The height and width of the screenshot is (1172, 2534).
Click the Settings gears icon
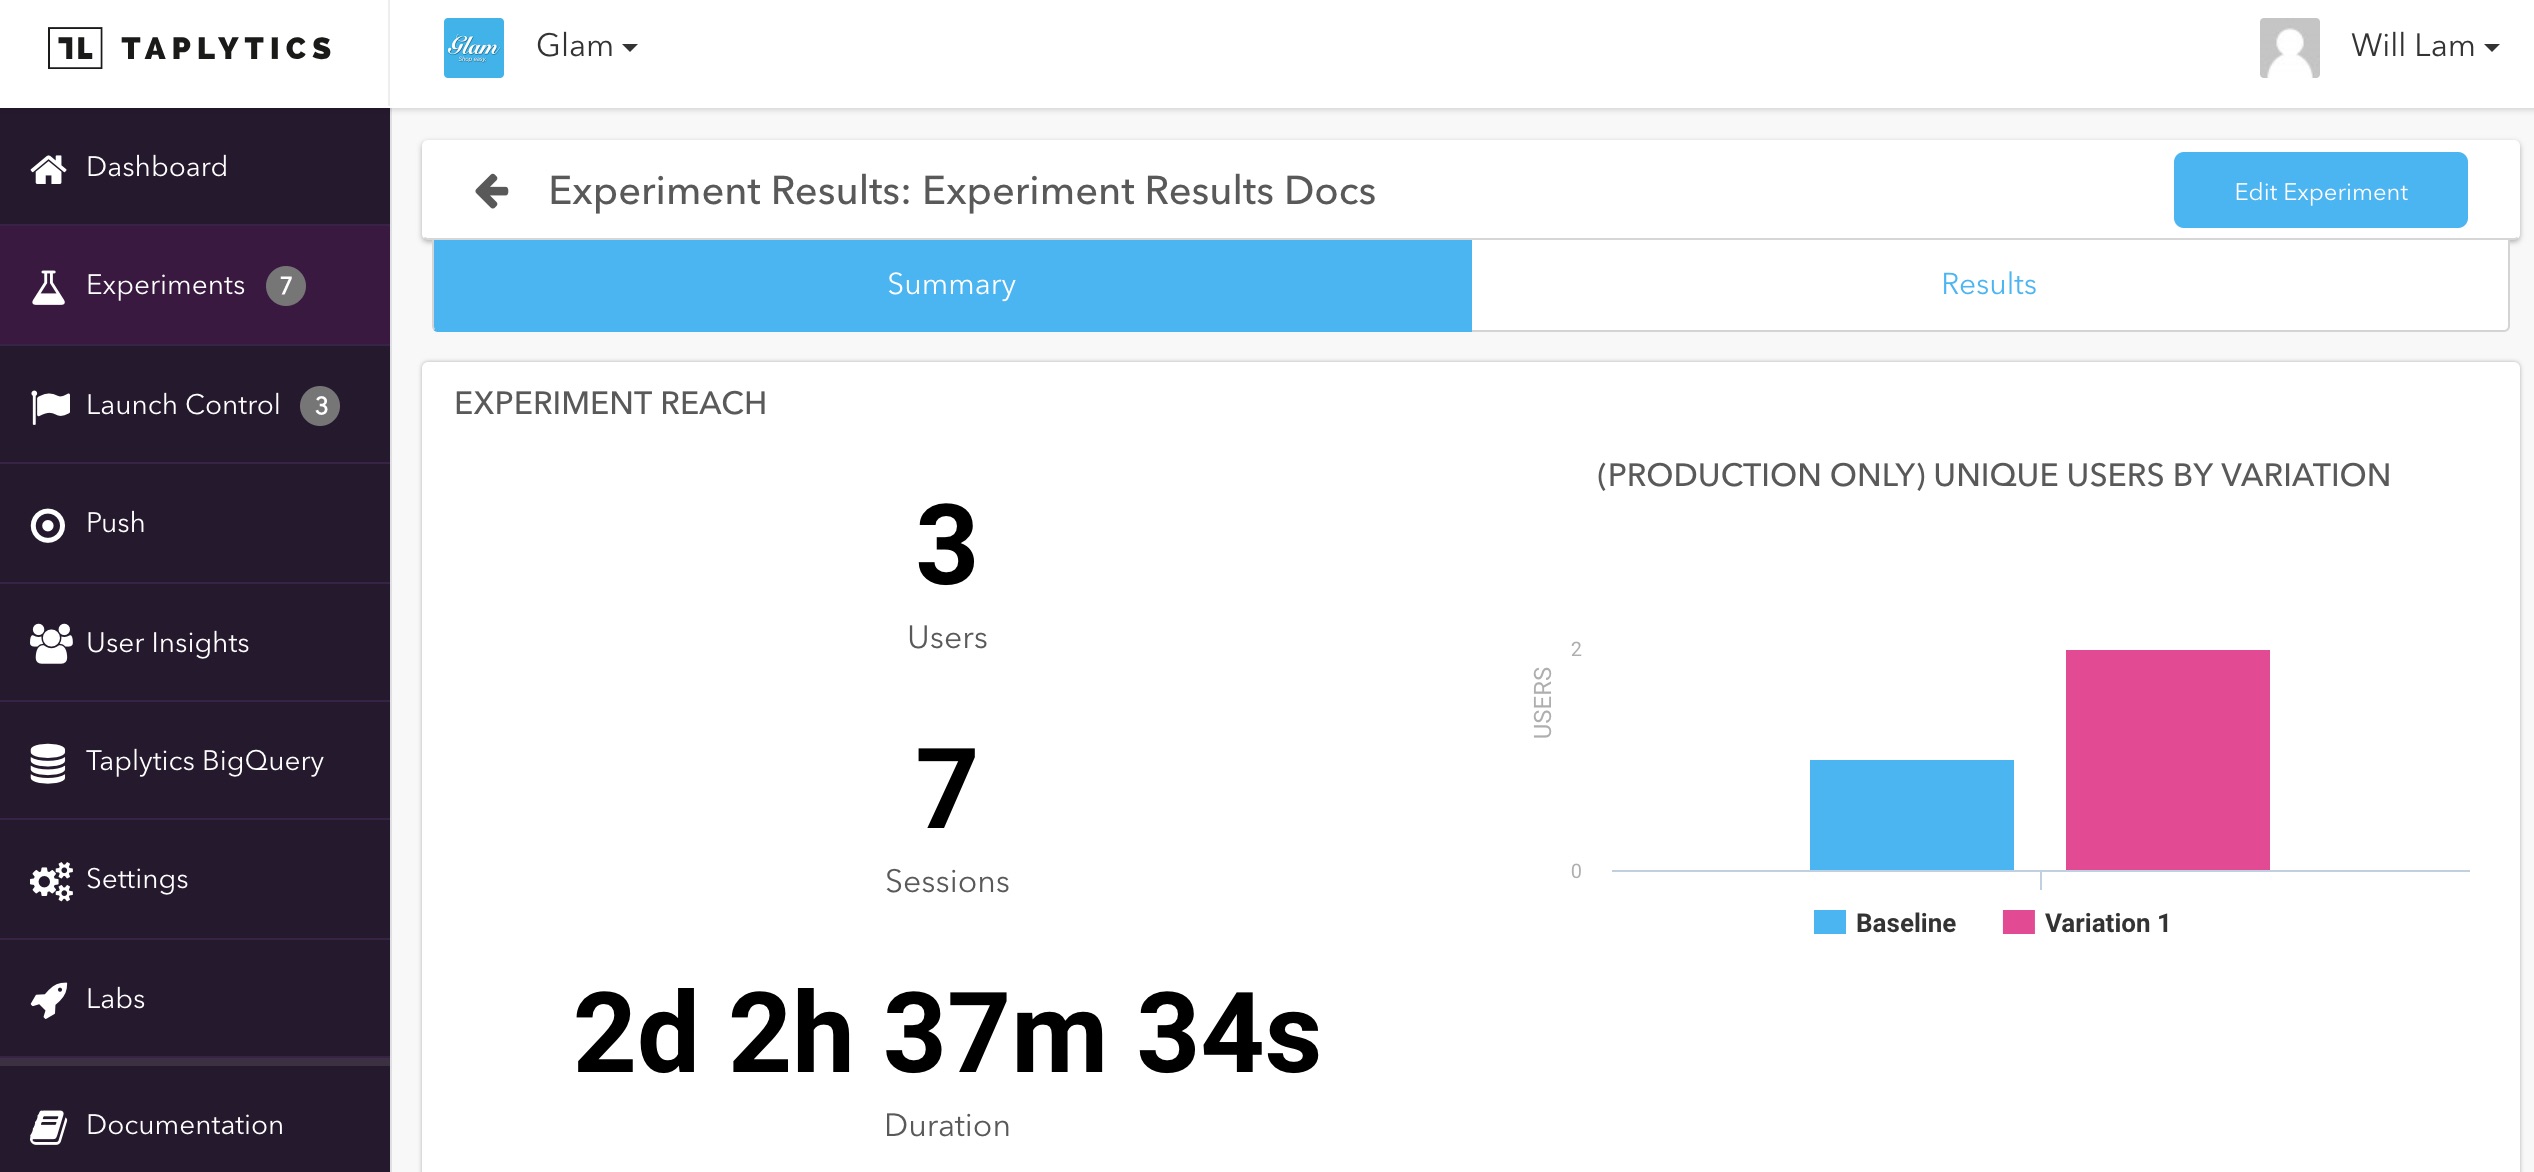pos(50,881)
